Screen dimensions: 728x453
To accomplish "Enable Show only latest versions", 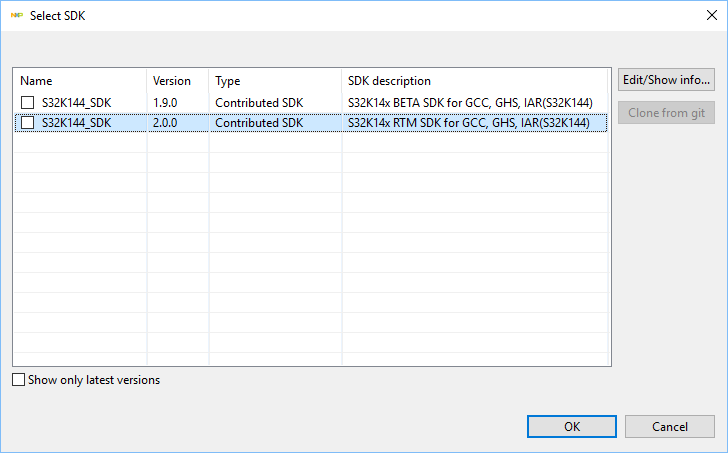I will (19, 380).
